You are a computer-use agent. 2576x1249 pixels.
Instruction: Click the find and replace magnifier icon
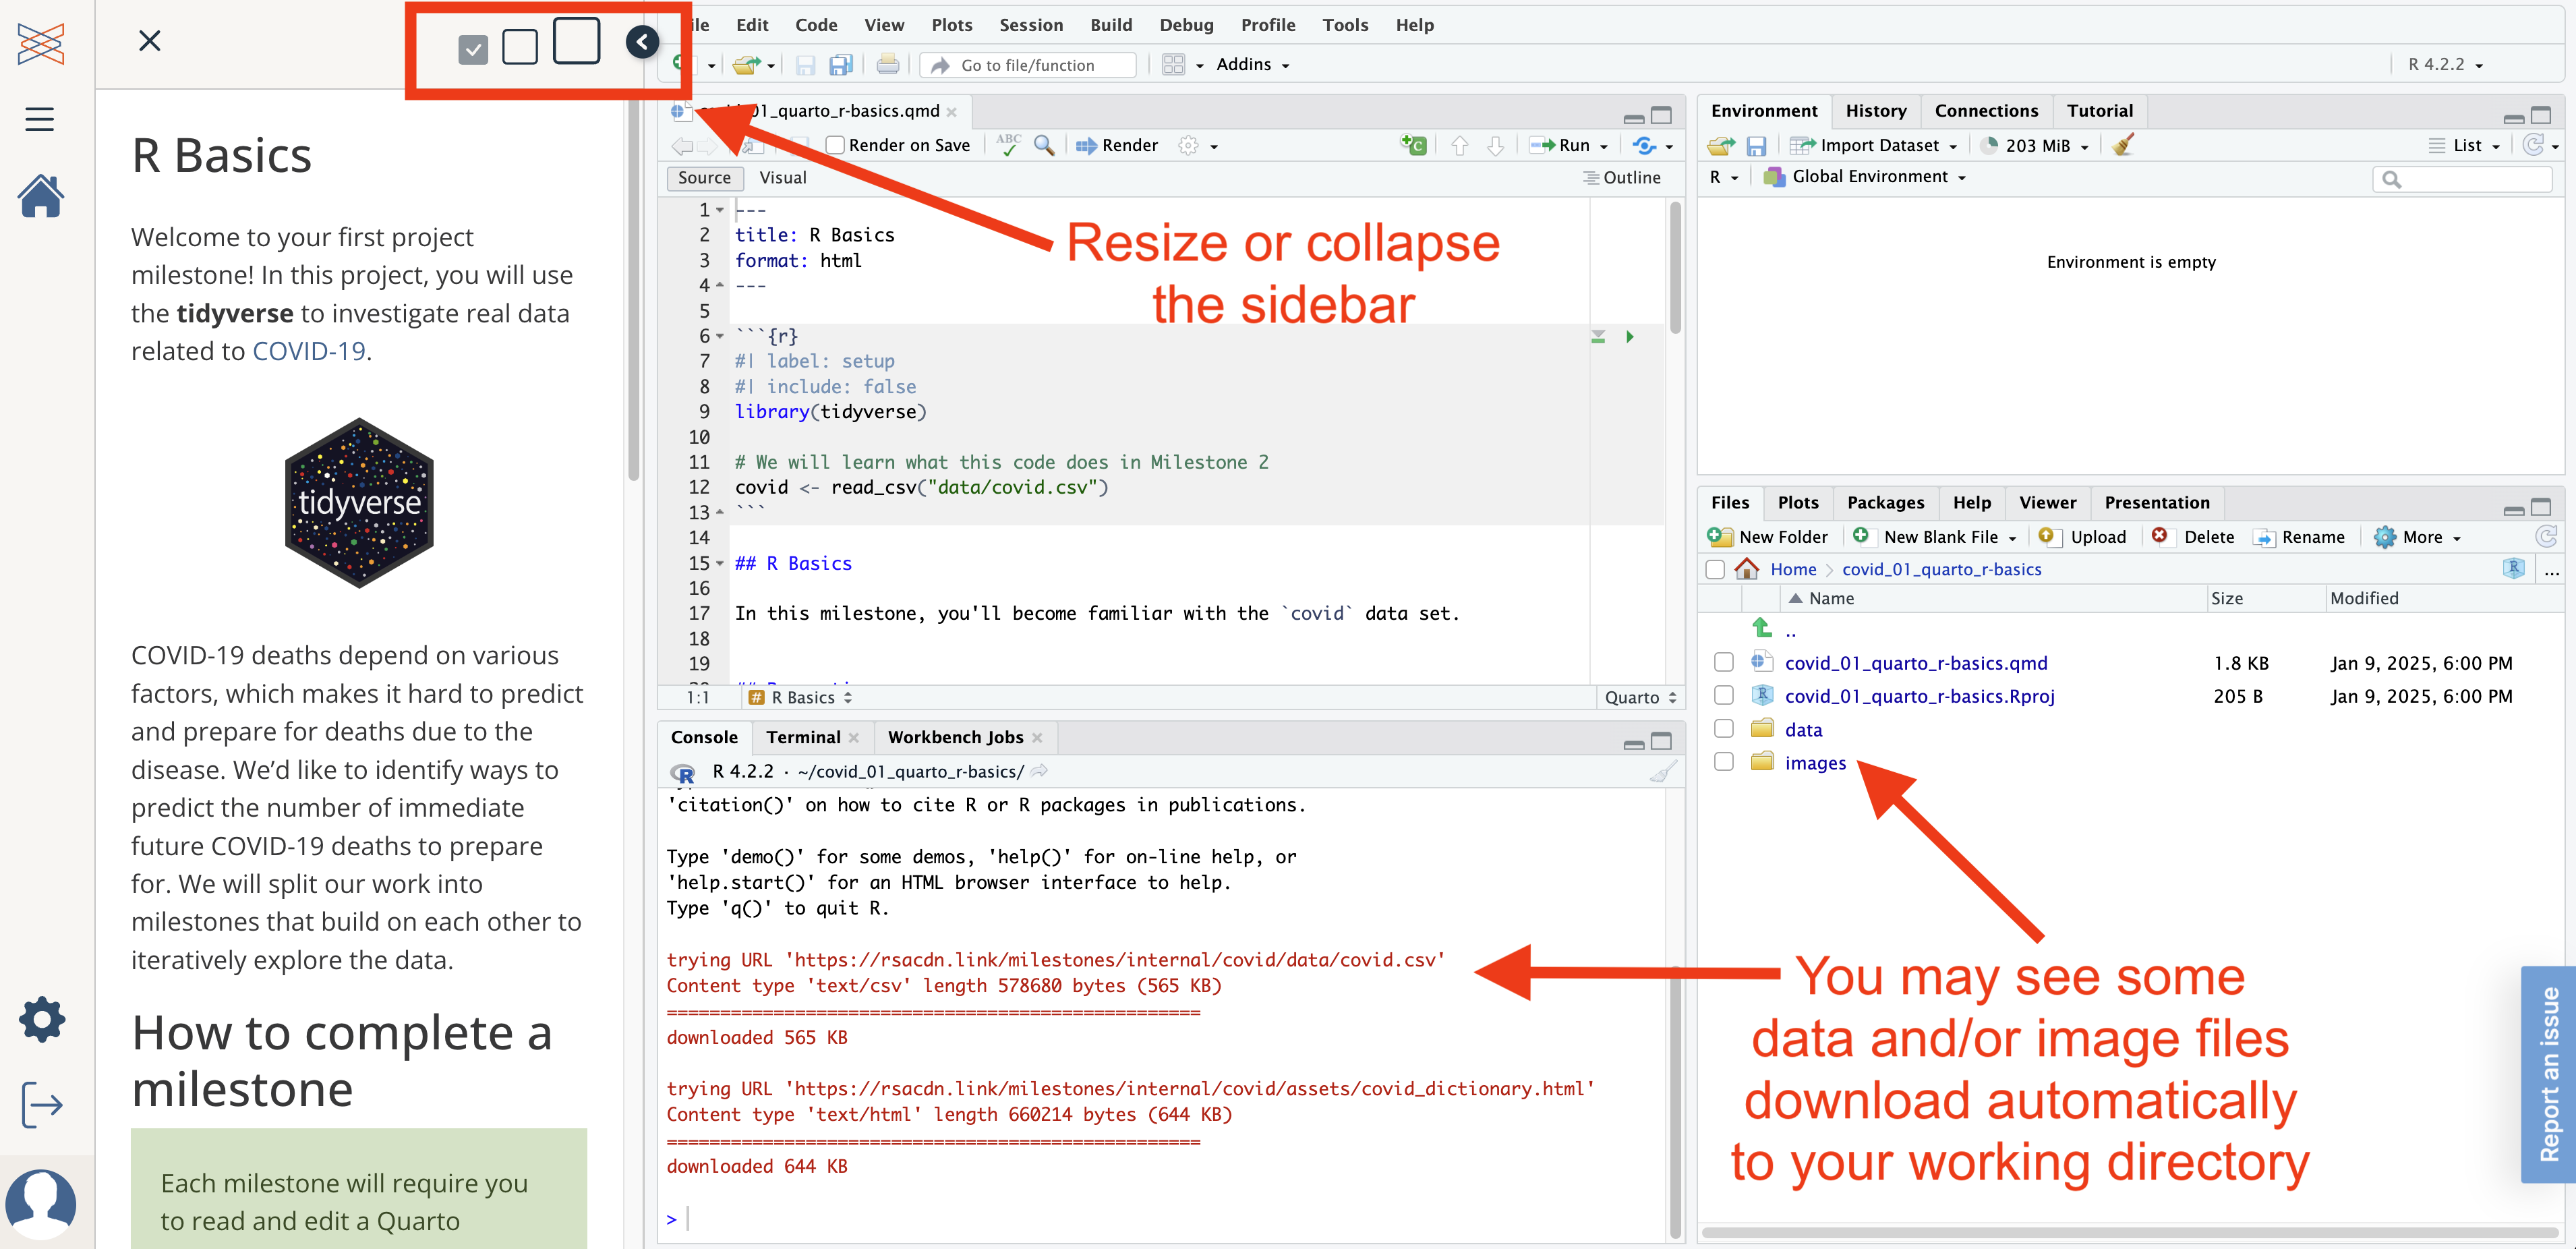pyautogui.click(x=1043, y=146)
